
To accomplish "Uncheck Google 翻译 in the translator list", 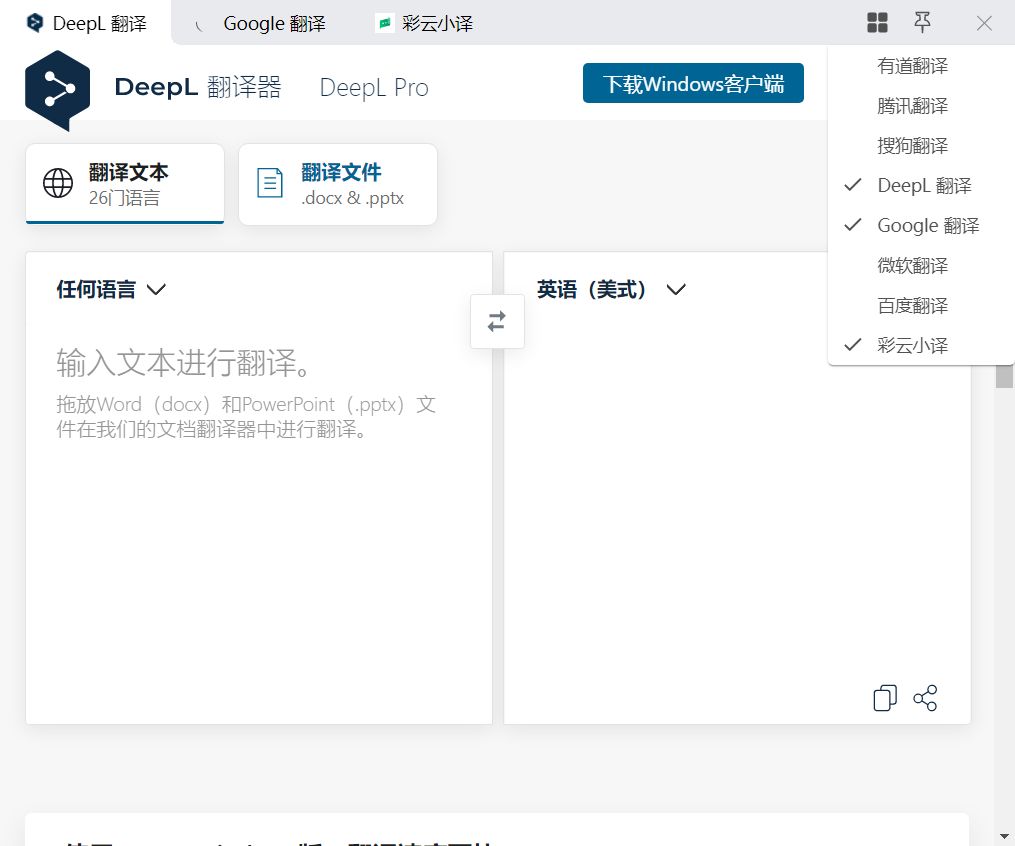I will (x=921, y=225).
